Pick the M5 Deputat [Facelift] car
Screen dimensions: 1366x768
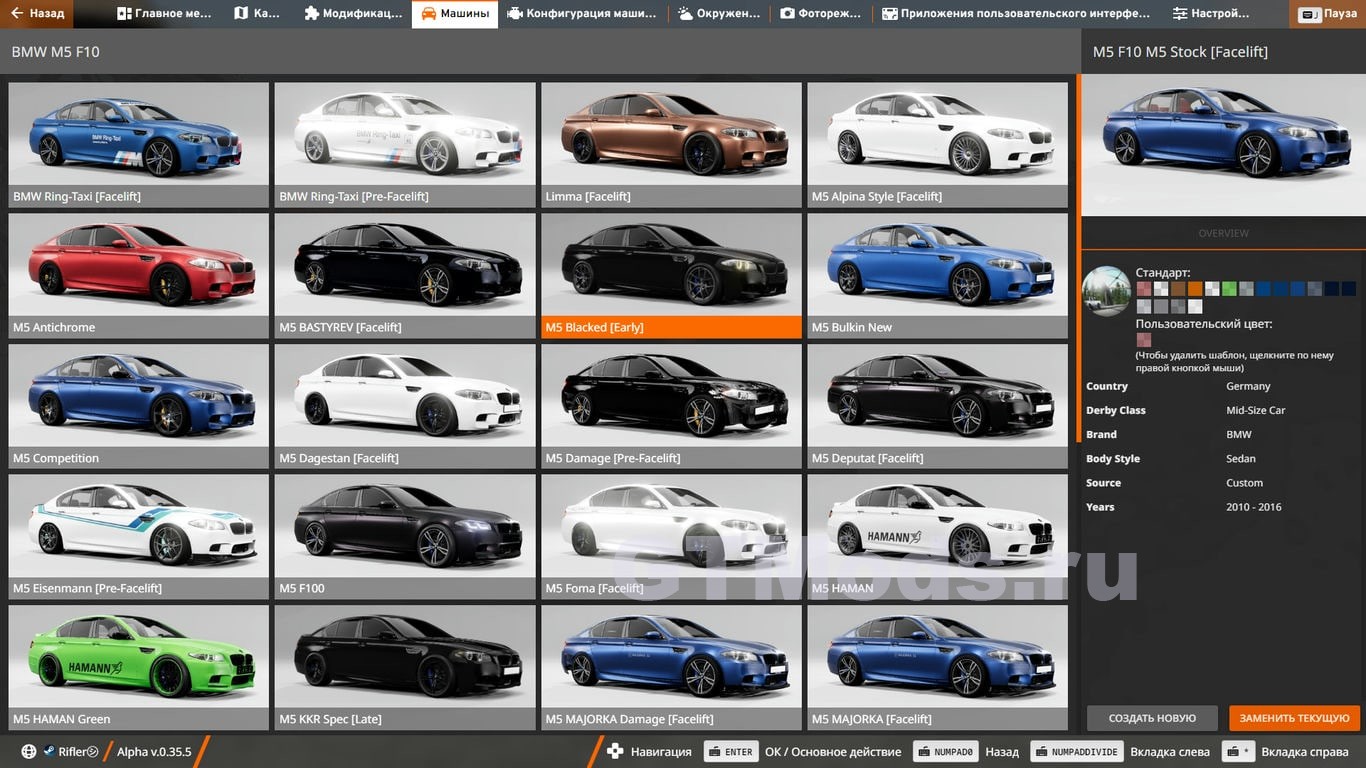pos(938,407)
